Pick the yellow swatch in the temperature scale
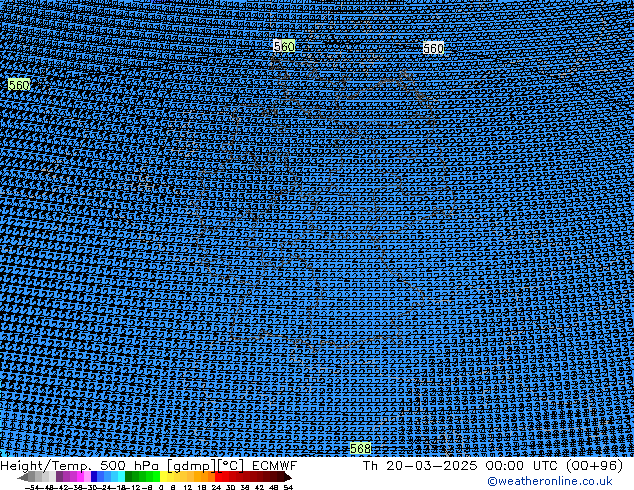Viewport: 634px width, 490px height. coord(163,477)
